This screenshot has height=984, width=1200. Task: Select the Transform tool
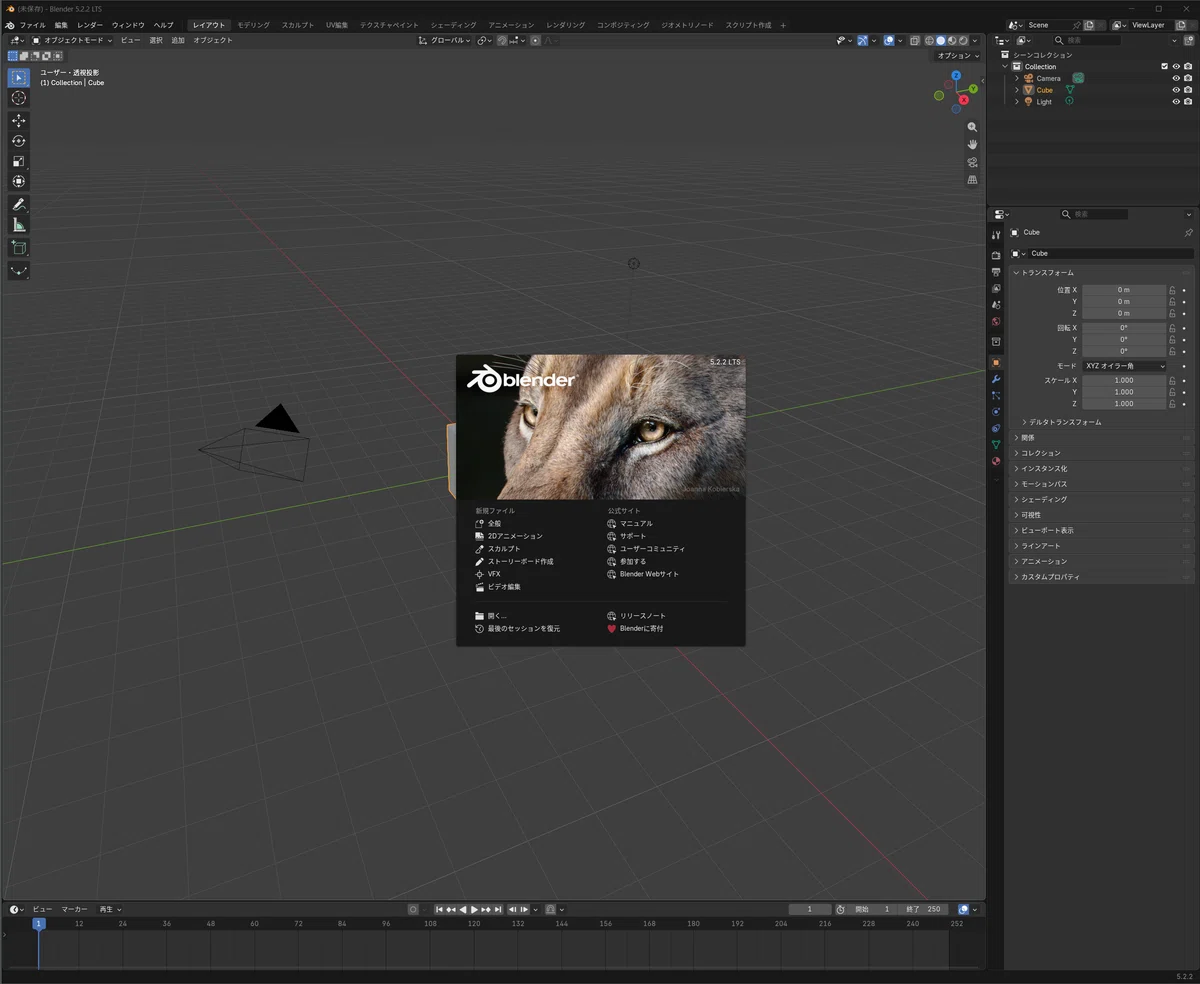click(18, 181)
